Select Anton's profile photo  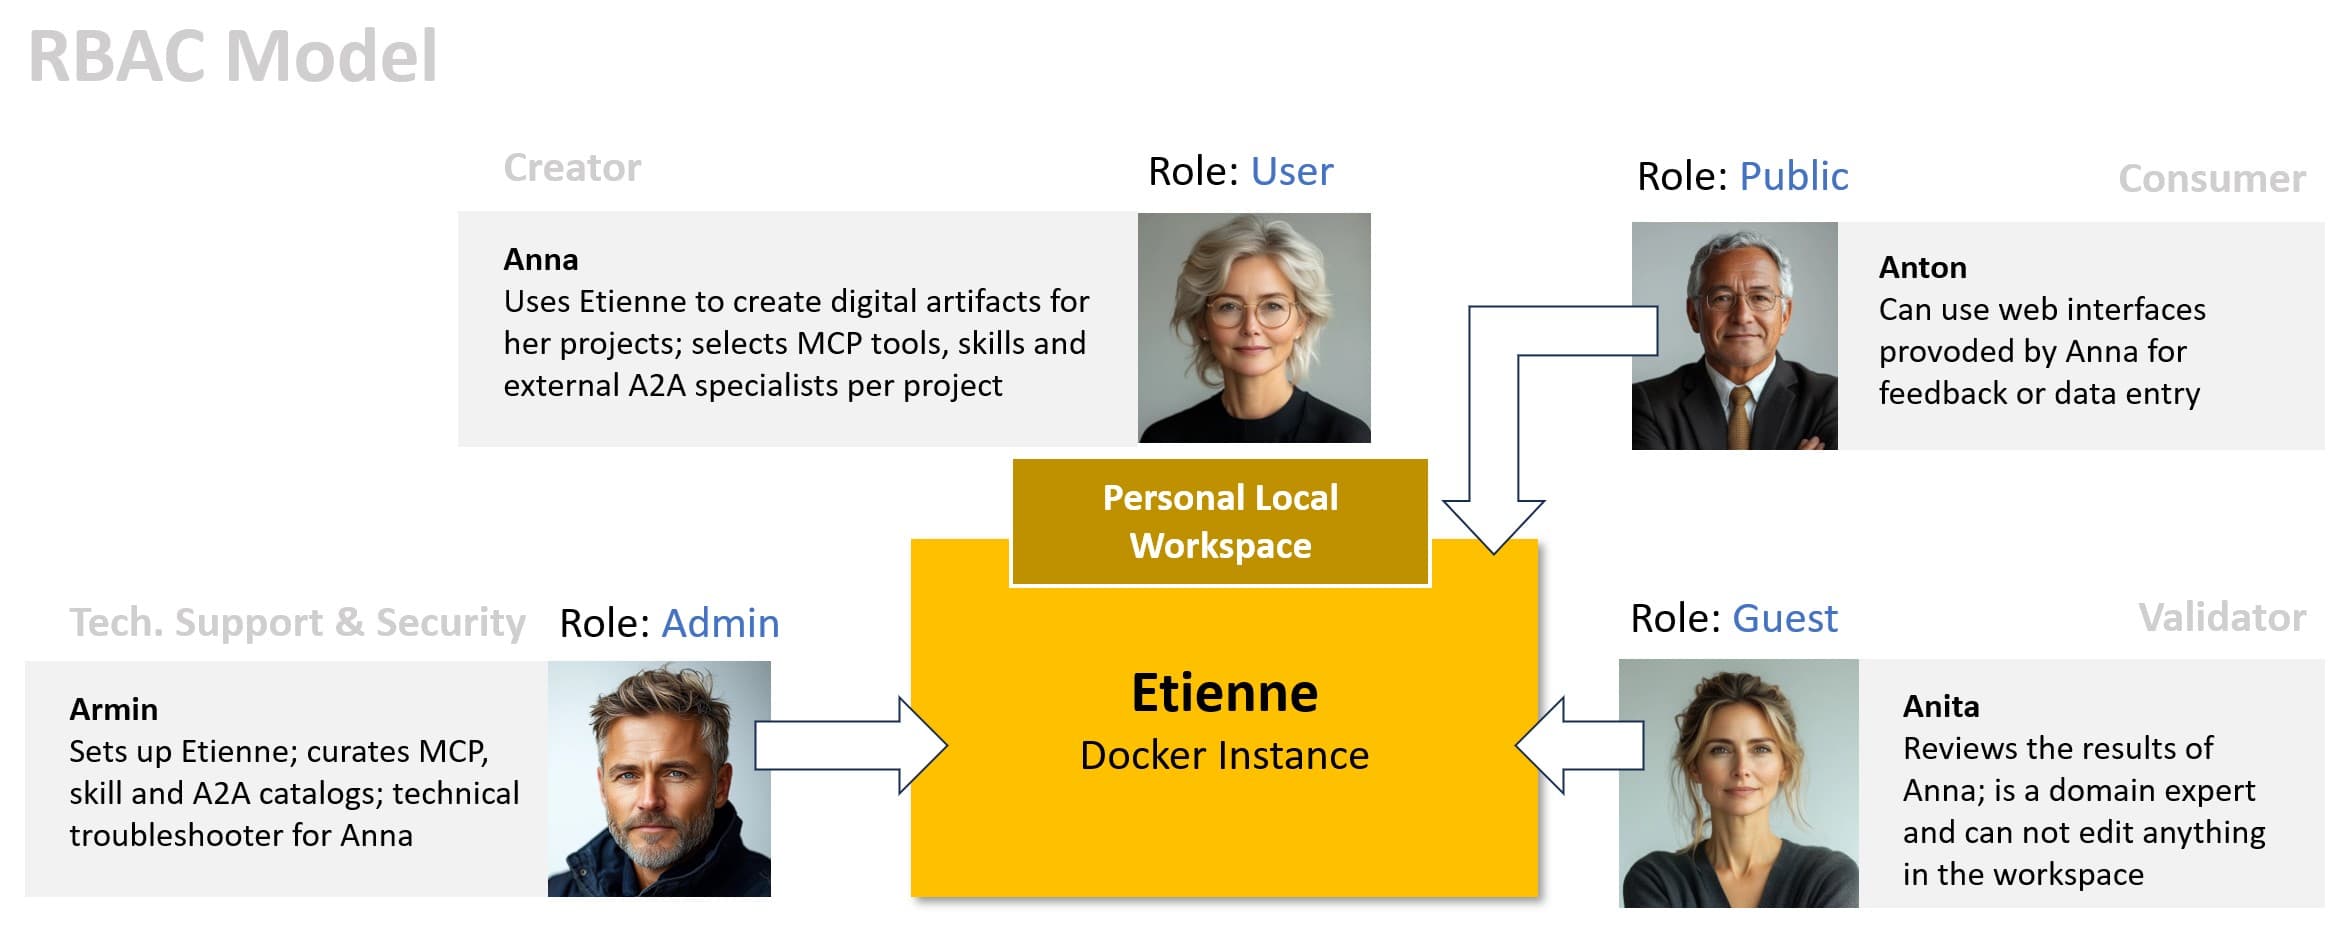(x=1734, y=335)
